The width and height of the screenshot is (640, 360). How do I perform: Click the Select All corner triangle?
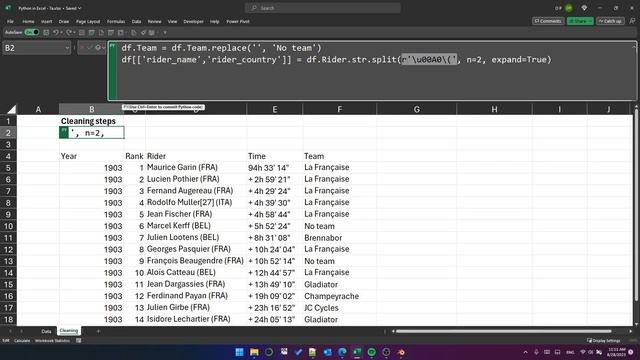11,109
